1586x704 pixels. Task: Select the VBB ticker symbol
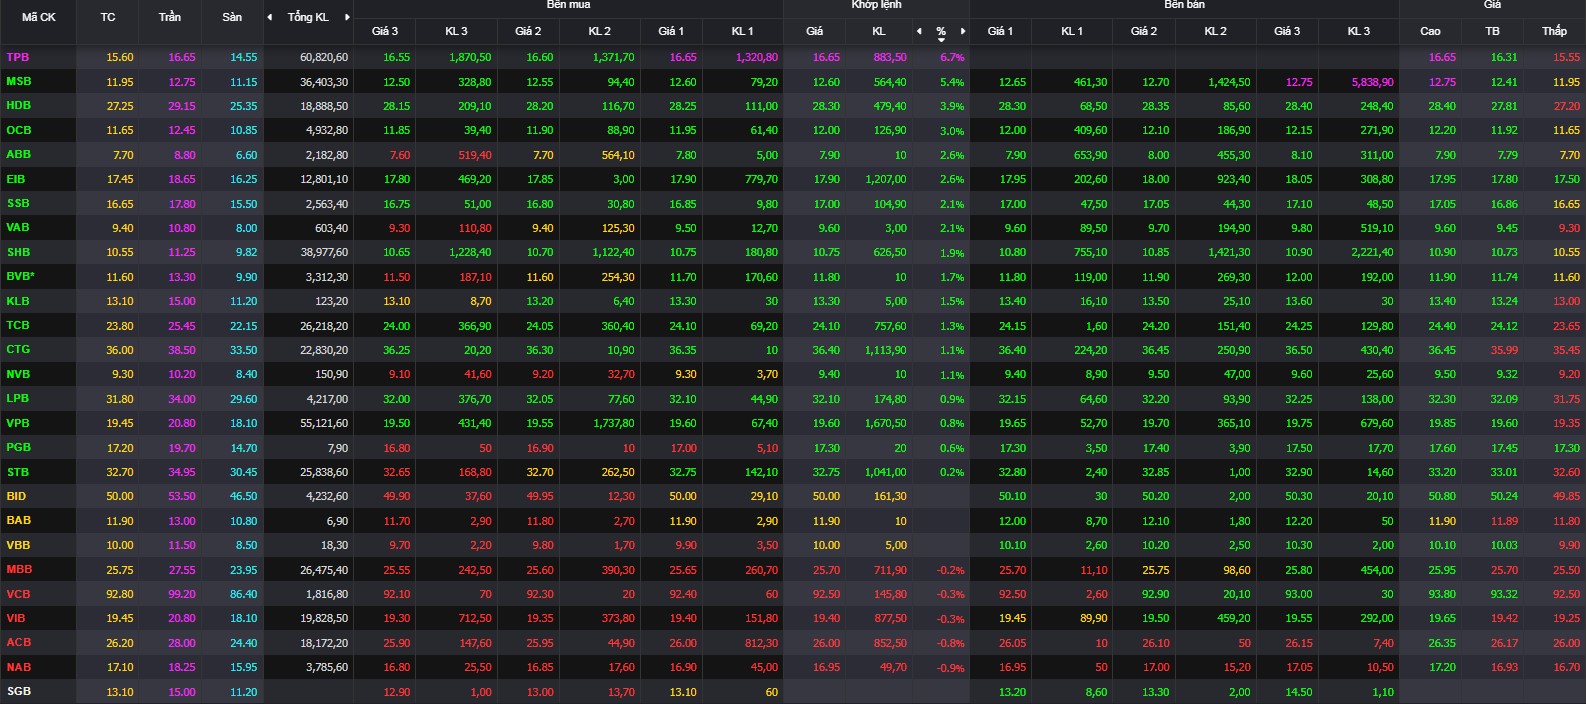pyautogui.click(x=19, y=545)
